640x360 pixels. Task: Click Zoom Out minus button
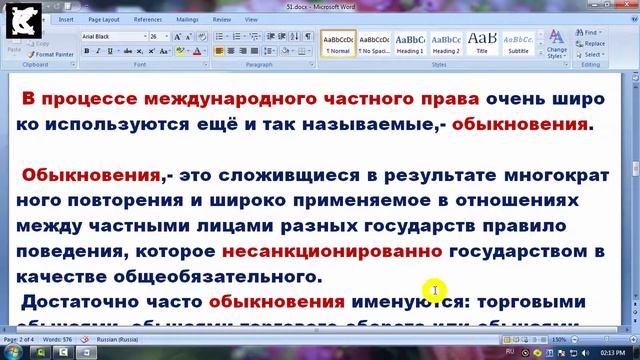(575, 340)
